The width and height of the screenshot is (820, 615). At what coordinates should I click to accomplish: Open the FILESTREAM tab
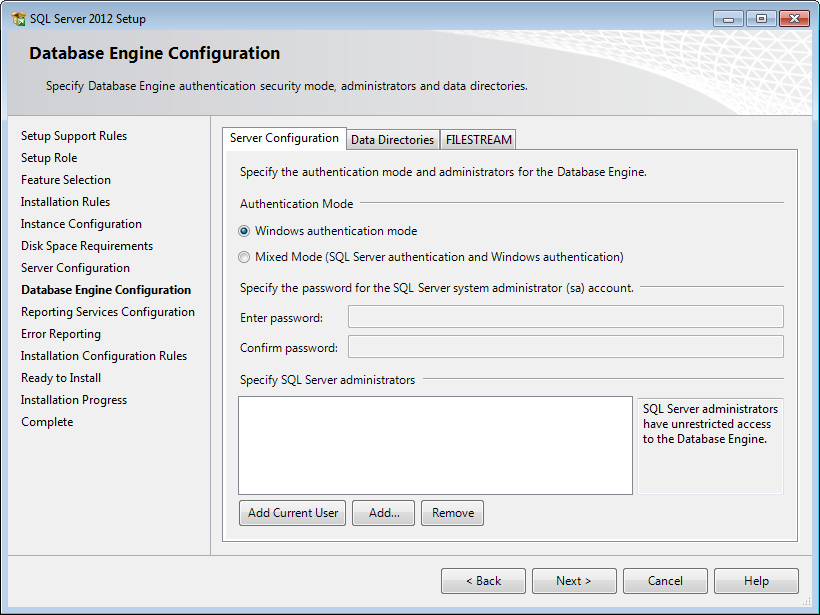tap(479, 140)
